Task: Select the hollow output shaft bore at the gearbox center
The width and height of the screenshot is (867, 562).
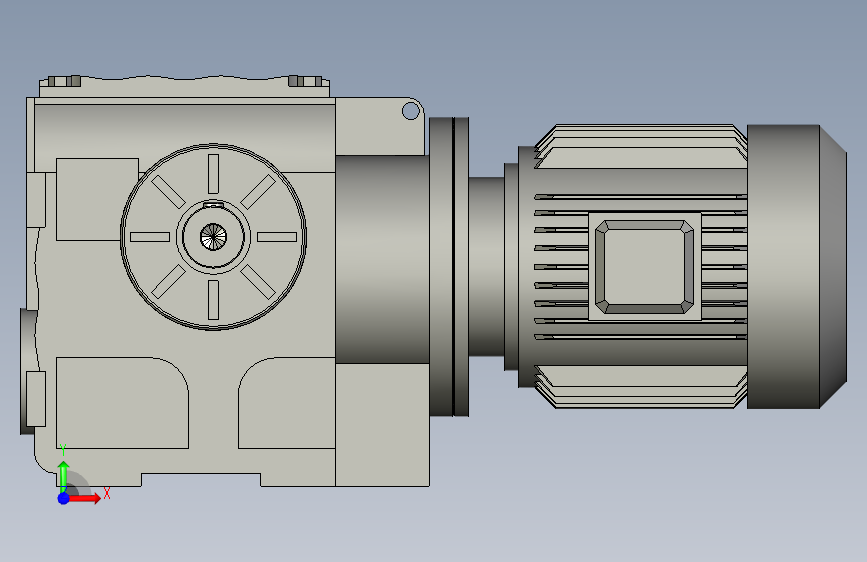Action: pyautogui.click(x=213, y=237)
